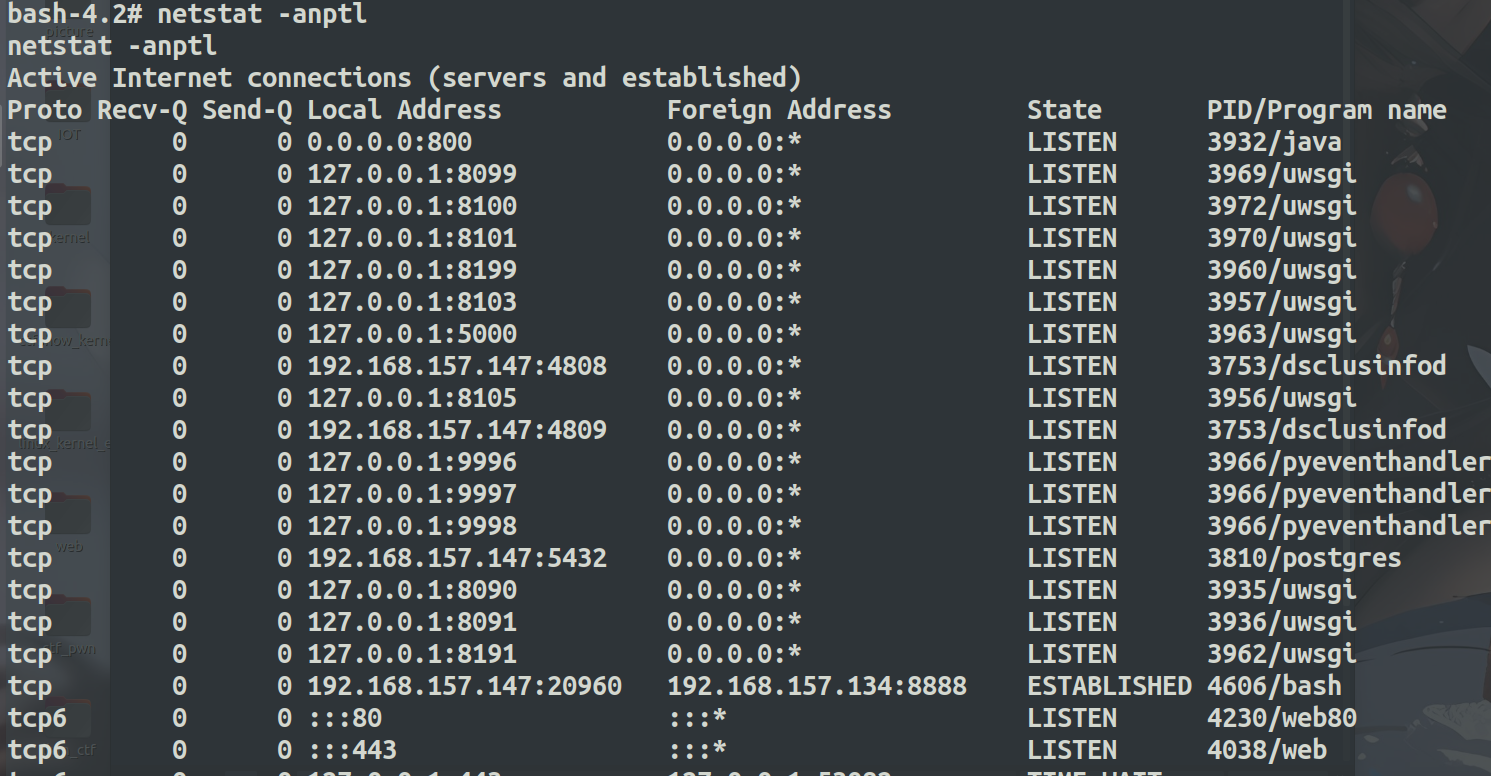Click local address 127.0.0.1:5000
1491x776 pixels.
[x=411, y=334]
